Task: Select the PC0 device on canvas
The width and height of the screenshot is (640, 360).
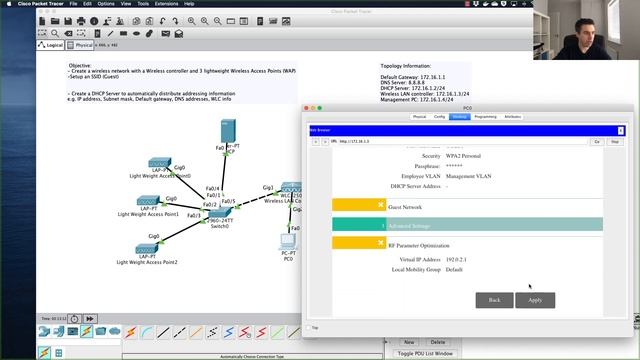Action: (x=288, y=242)
